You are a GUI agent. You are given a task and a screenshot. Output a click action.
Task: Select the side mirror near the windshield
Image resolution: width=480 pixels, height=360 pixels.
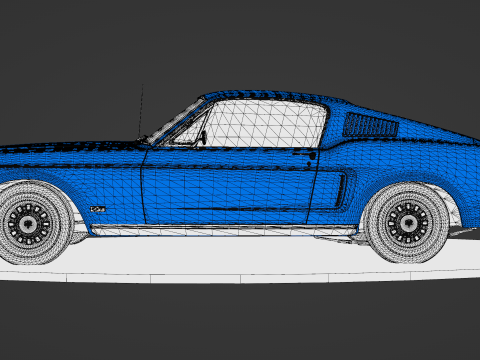(203, 137)
